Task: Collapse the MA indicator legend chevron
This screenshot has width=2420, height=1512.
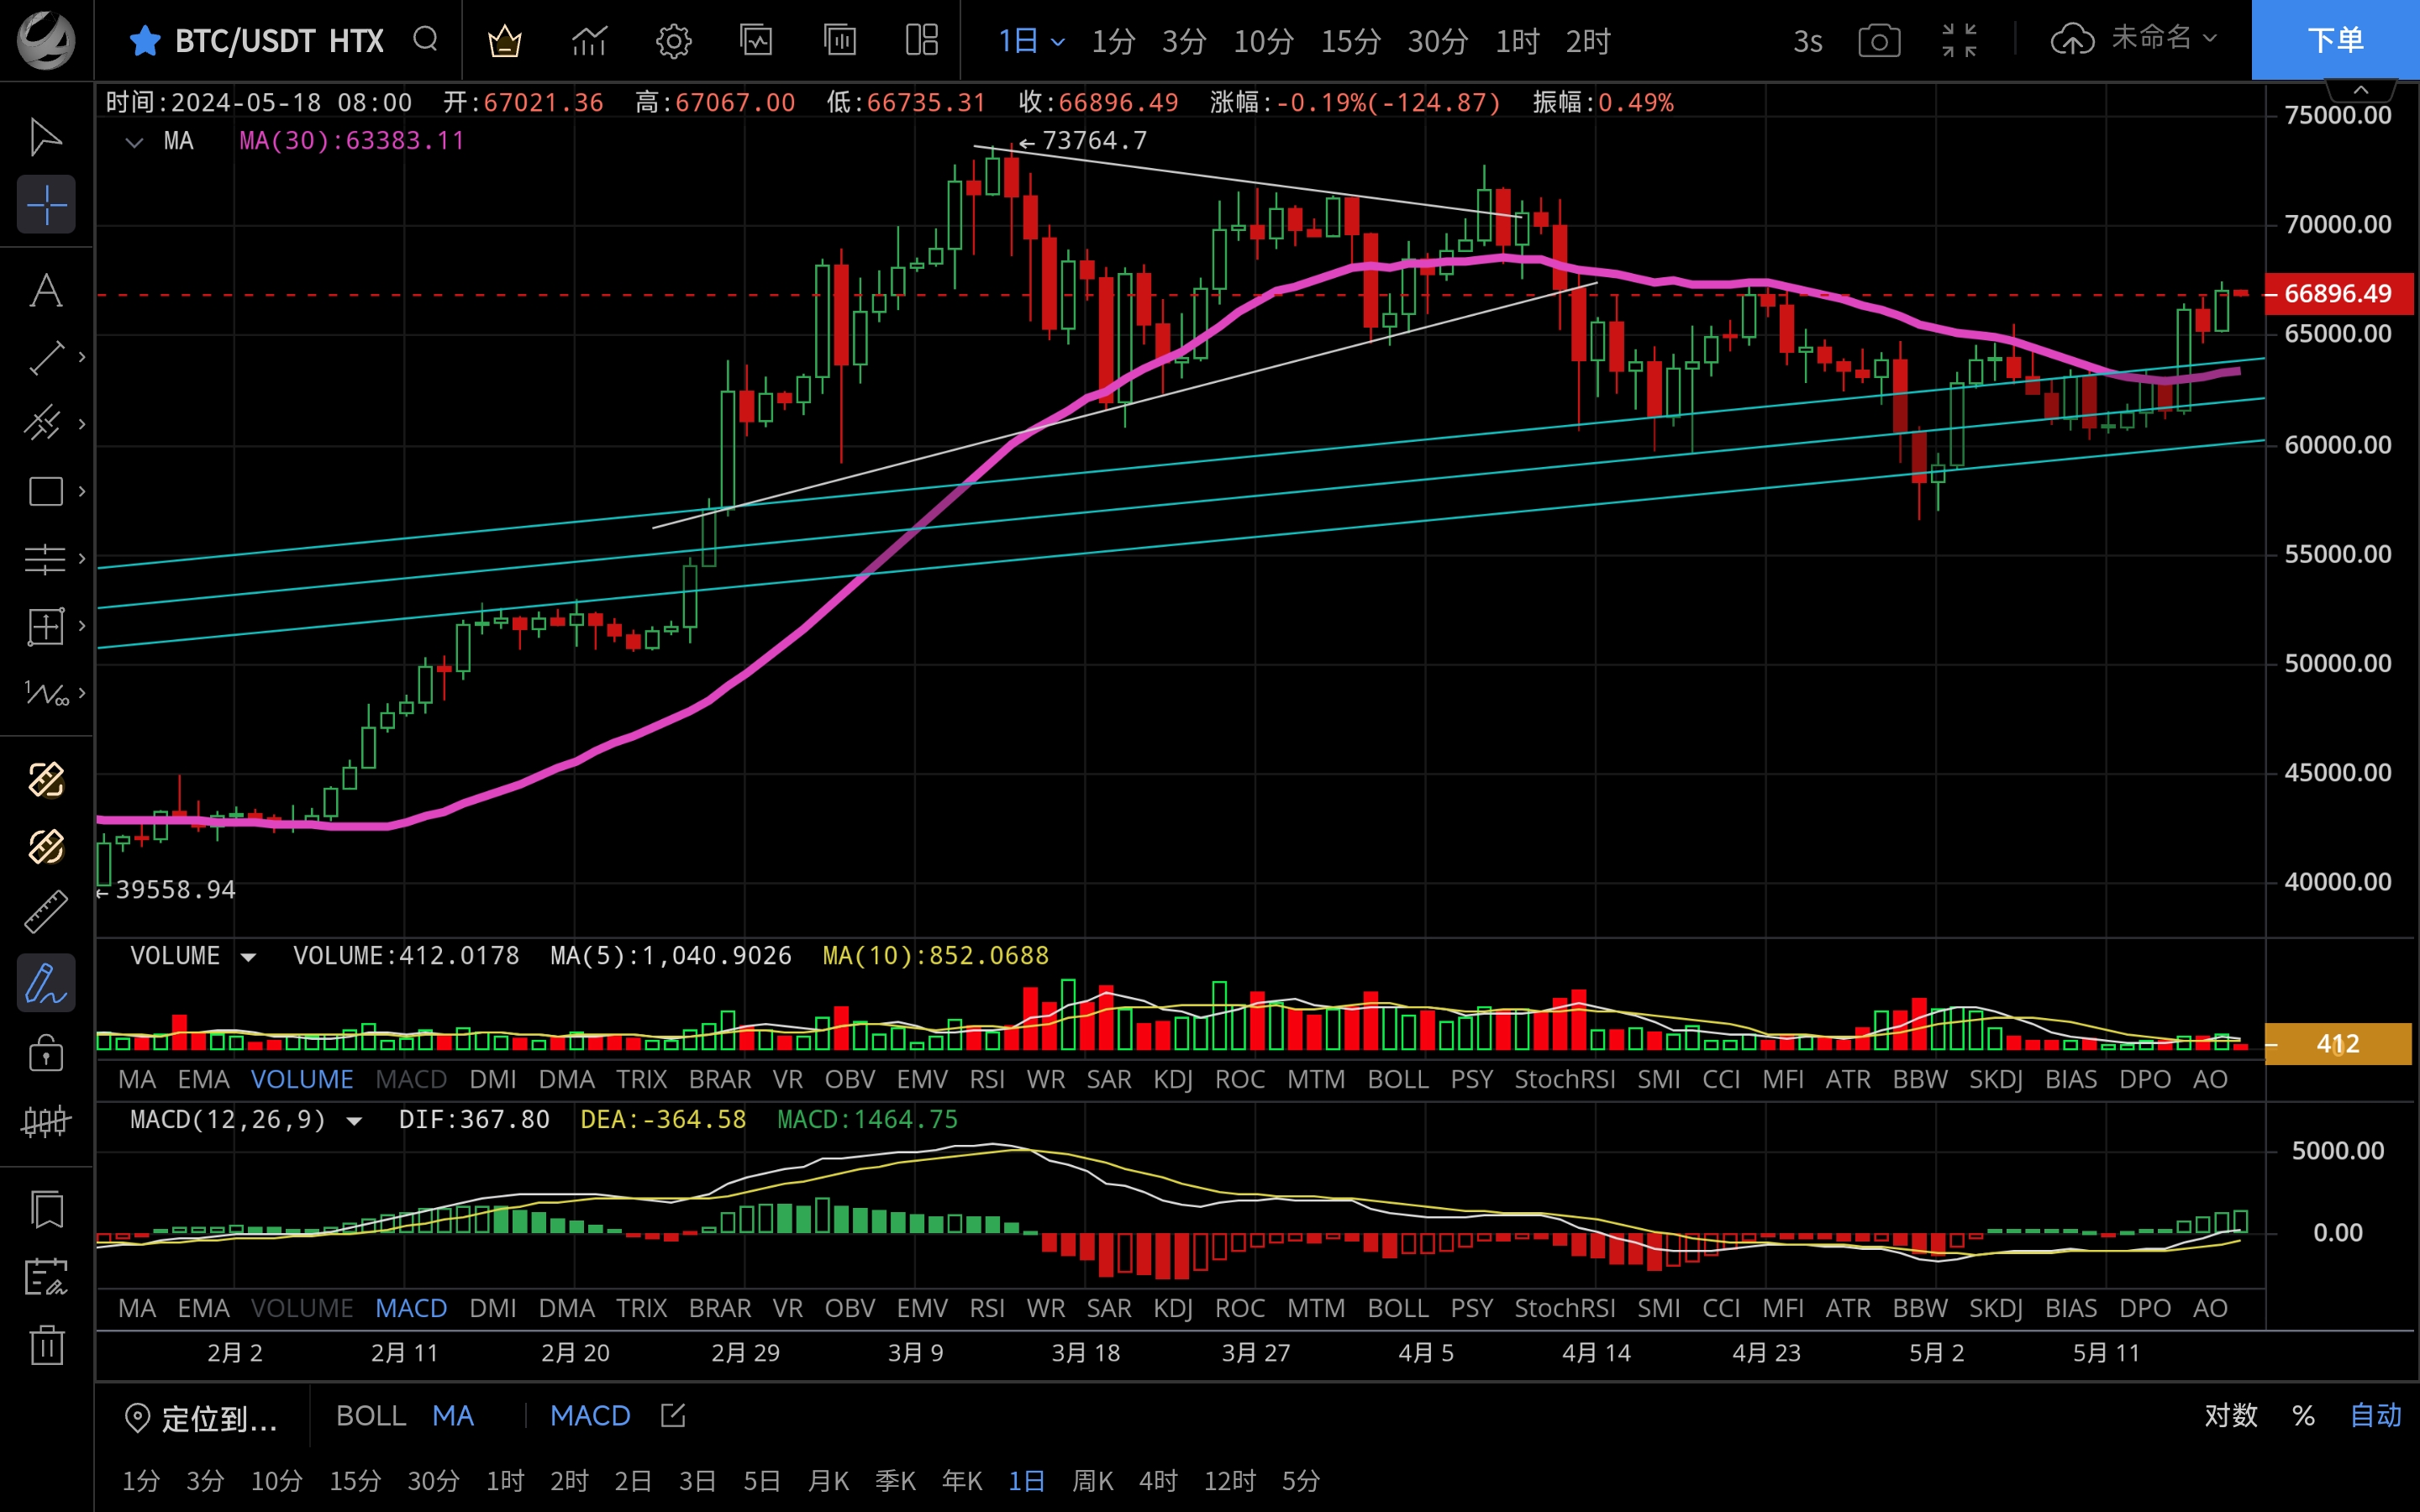Action: coord(134,142)
